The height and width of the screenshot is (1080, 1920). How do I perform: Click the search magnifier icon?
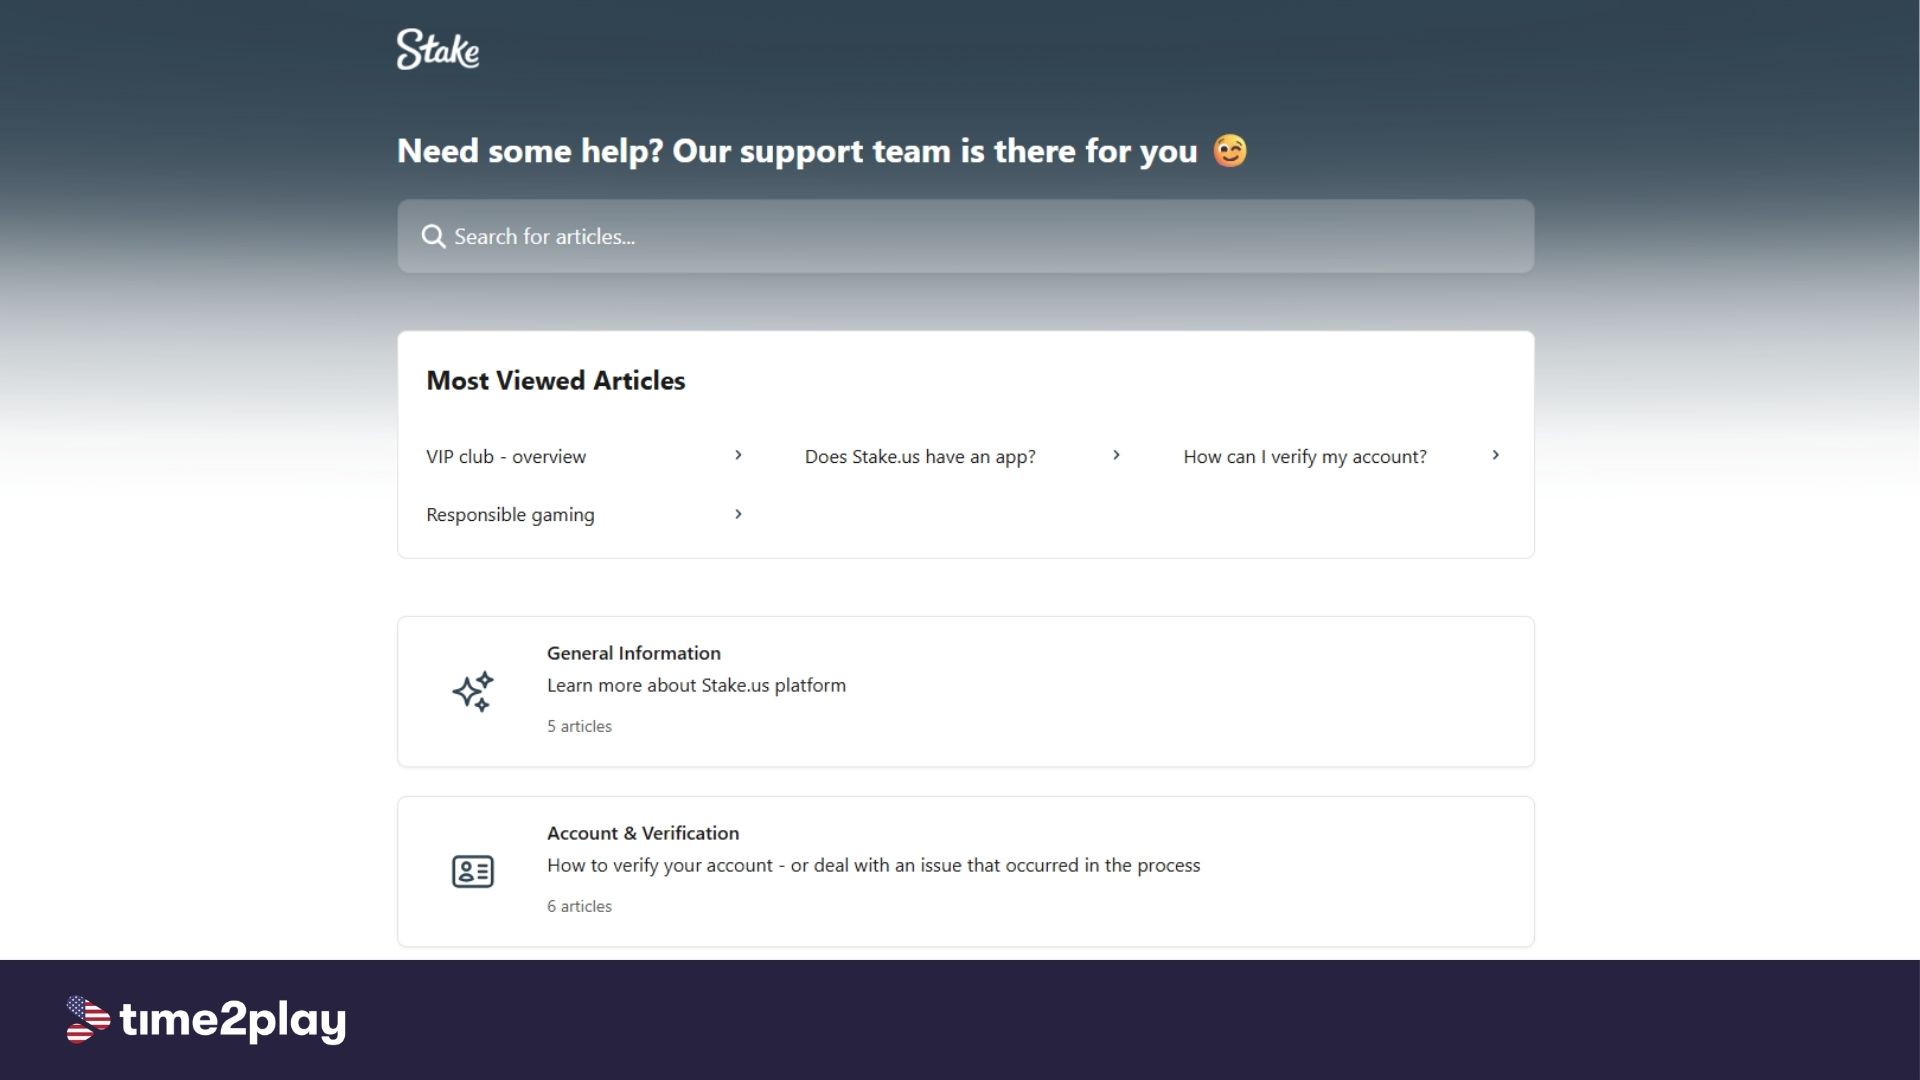[433, 237]
